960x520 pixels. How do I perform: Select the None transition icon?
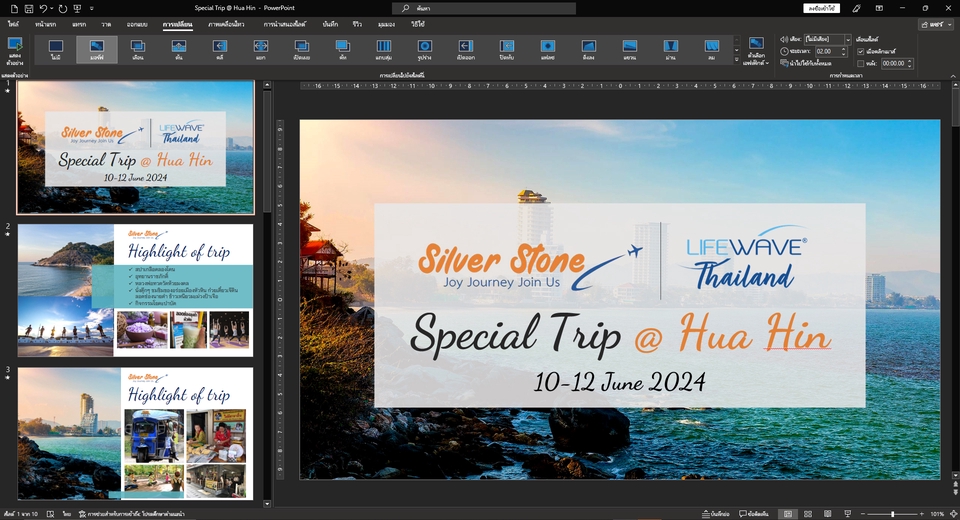56,50
